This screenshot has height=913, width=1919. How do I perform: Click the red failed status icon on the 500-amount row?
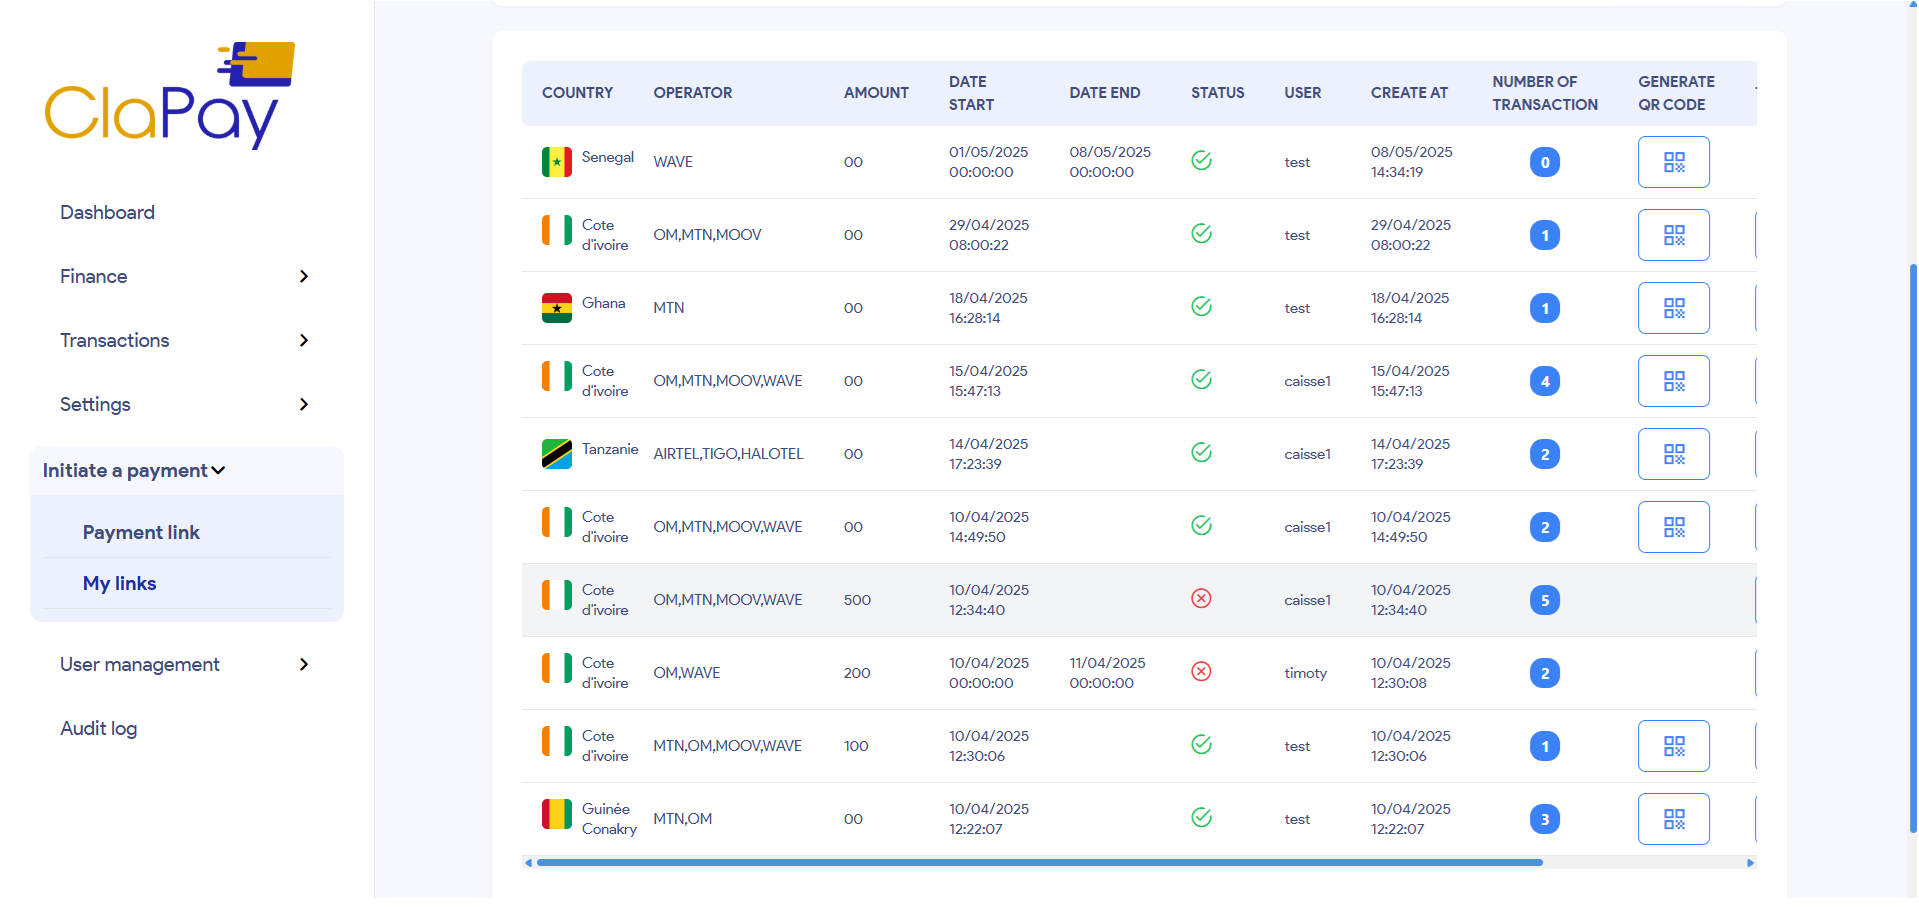click(x=1200, y=598)
